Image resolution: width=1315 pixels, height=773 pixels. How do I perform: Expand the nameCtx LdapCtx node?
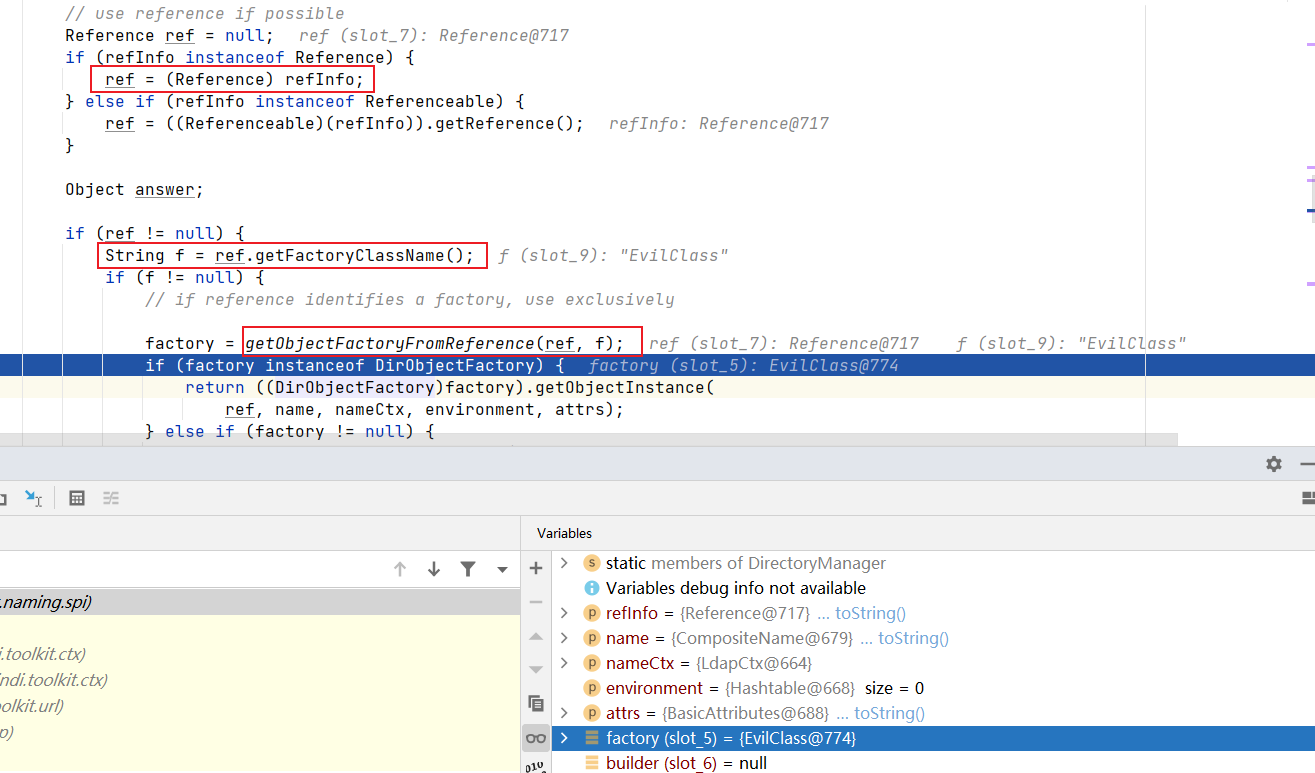[x=564, y=663]
